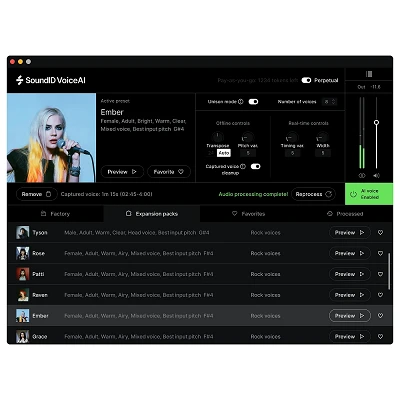The height and width of the screenshot is (400, 400).
Task: Favorite the Ember row heart icon
Action: pyautogui.click(x=380, y=316)
